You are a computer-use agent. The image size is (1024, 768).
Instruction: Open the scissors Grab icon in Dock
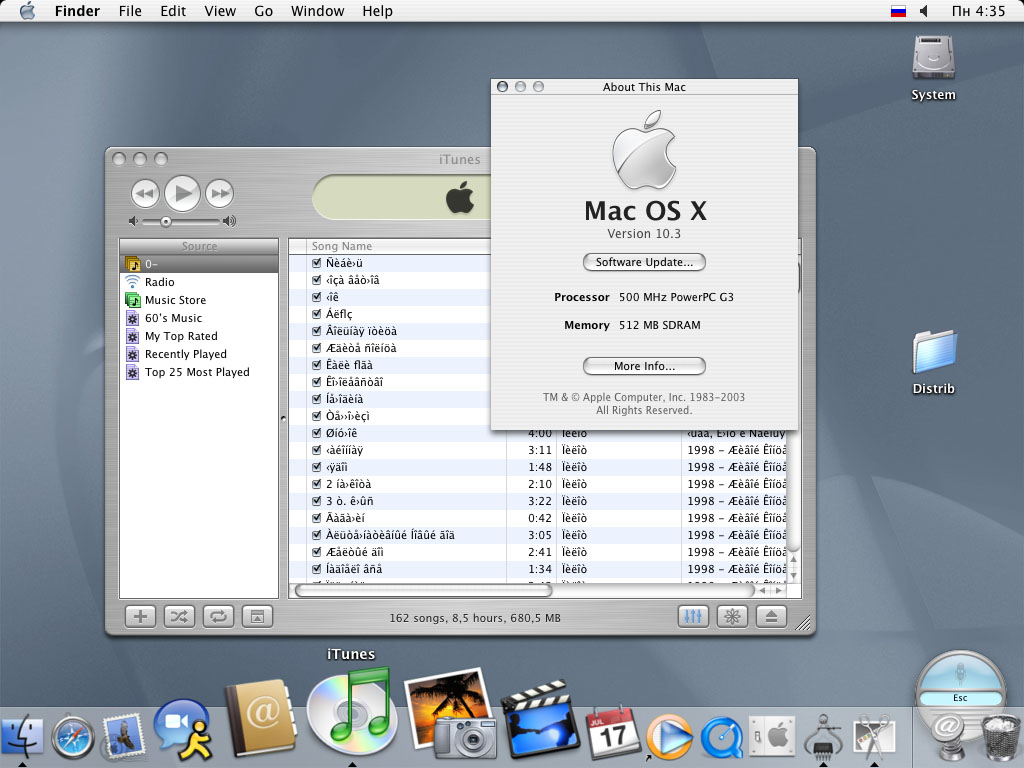[874, 737]
